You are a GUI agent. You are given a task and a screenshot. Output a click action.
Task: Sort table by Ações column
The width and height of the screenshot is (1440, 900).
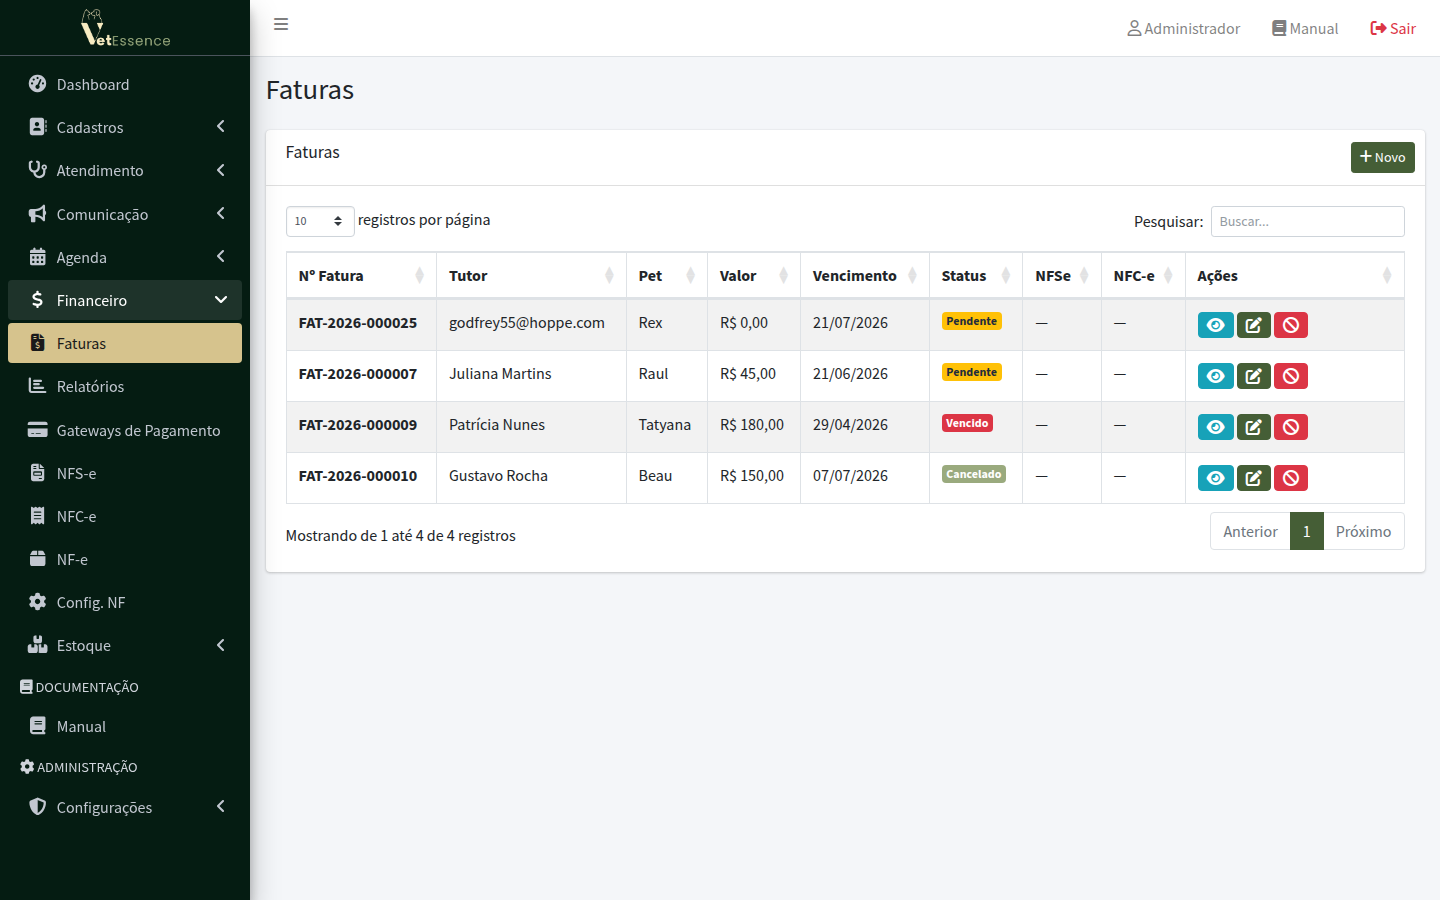(x=1294, y=275)
